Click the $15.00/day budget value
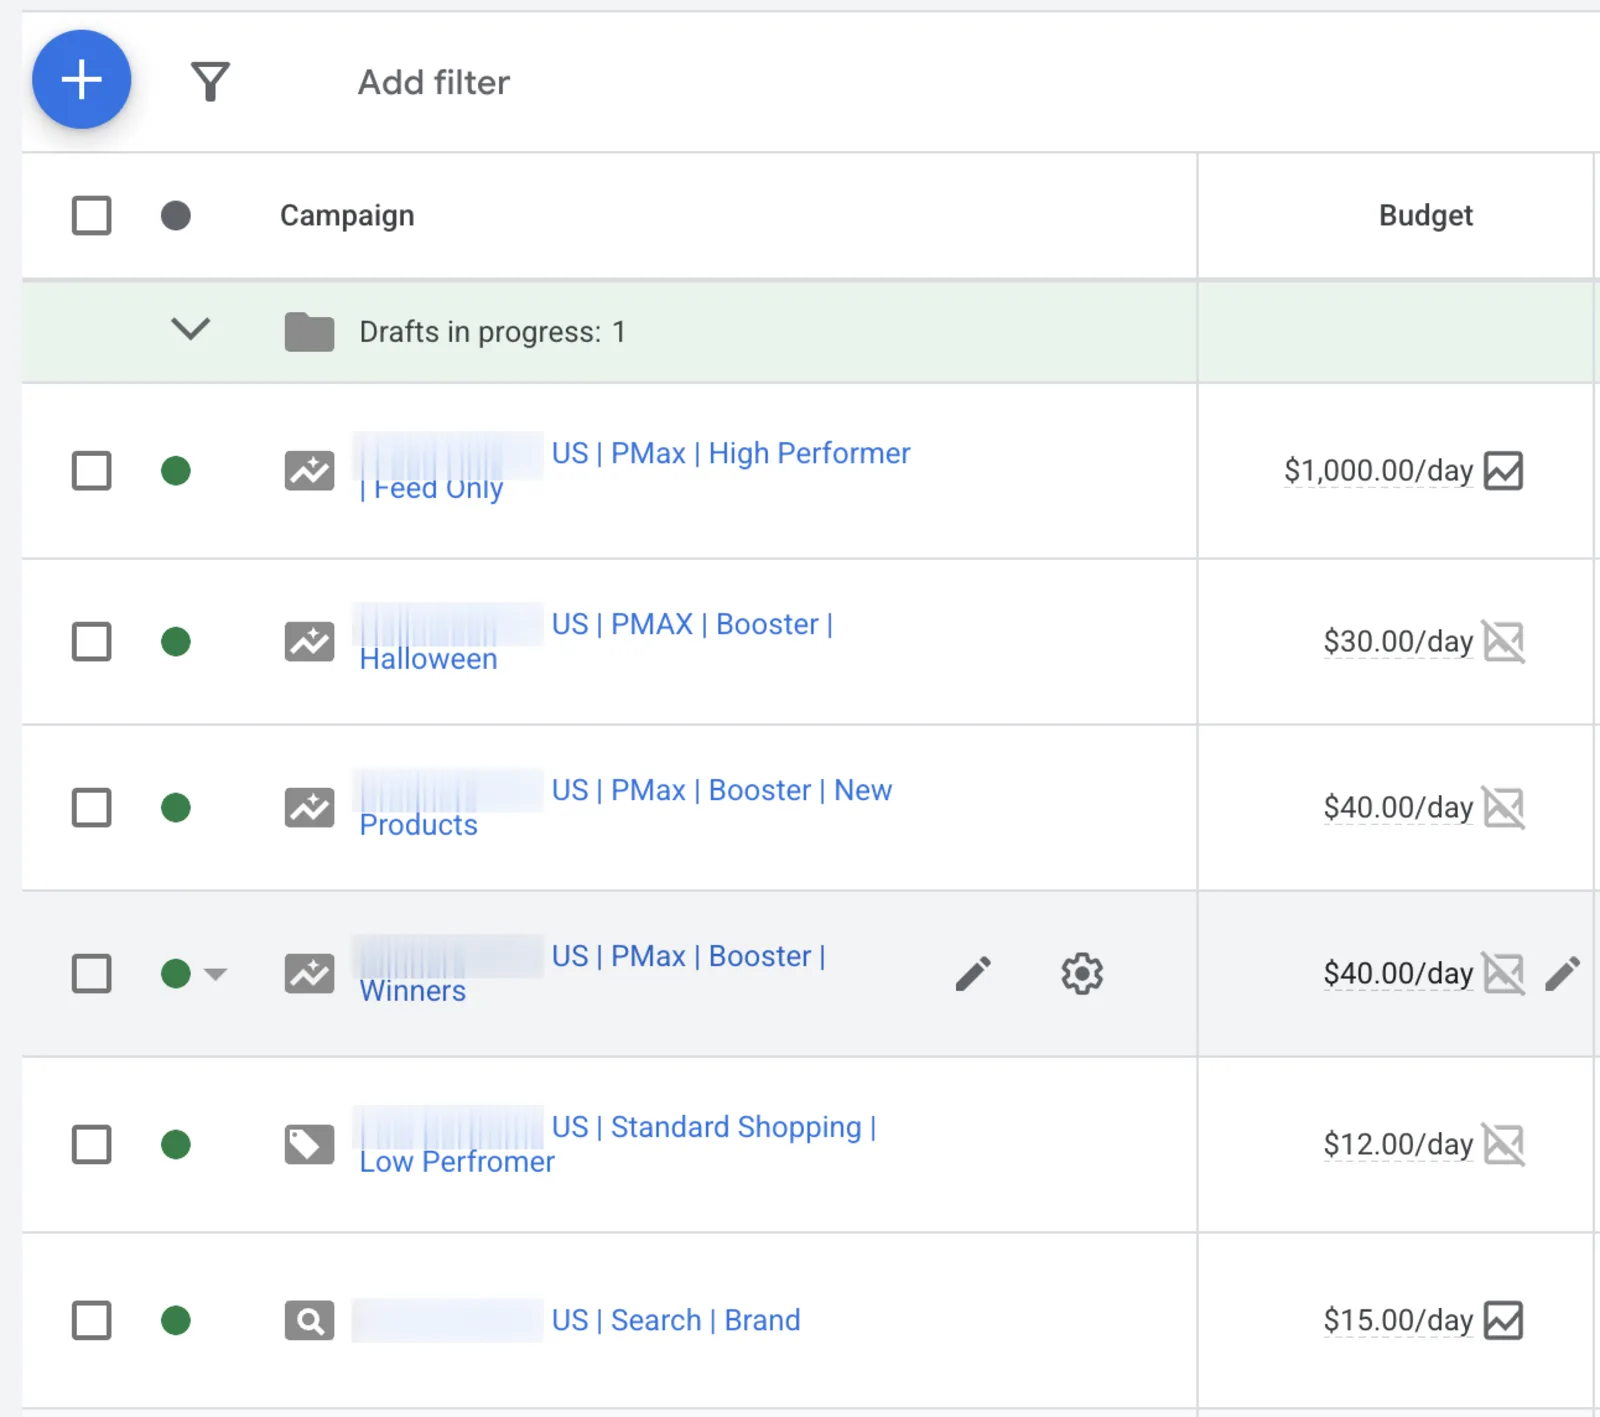The image size is (1600, 1417). tap(1398, 1320)
